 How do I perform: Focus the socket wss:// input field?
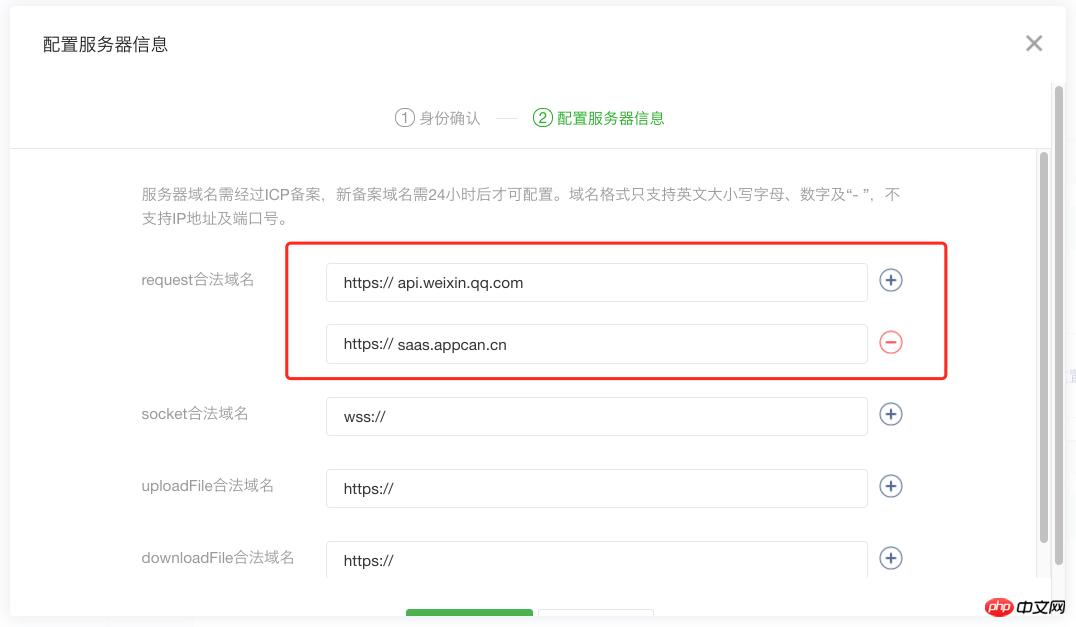[x=596, y=417]
